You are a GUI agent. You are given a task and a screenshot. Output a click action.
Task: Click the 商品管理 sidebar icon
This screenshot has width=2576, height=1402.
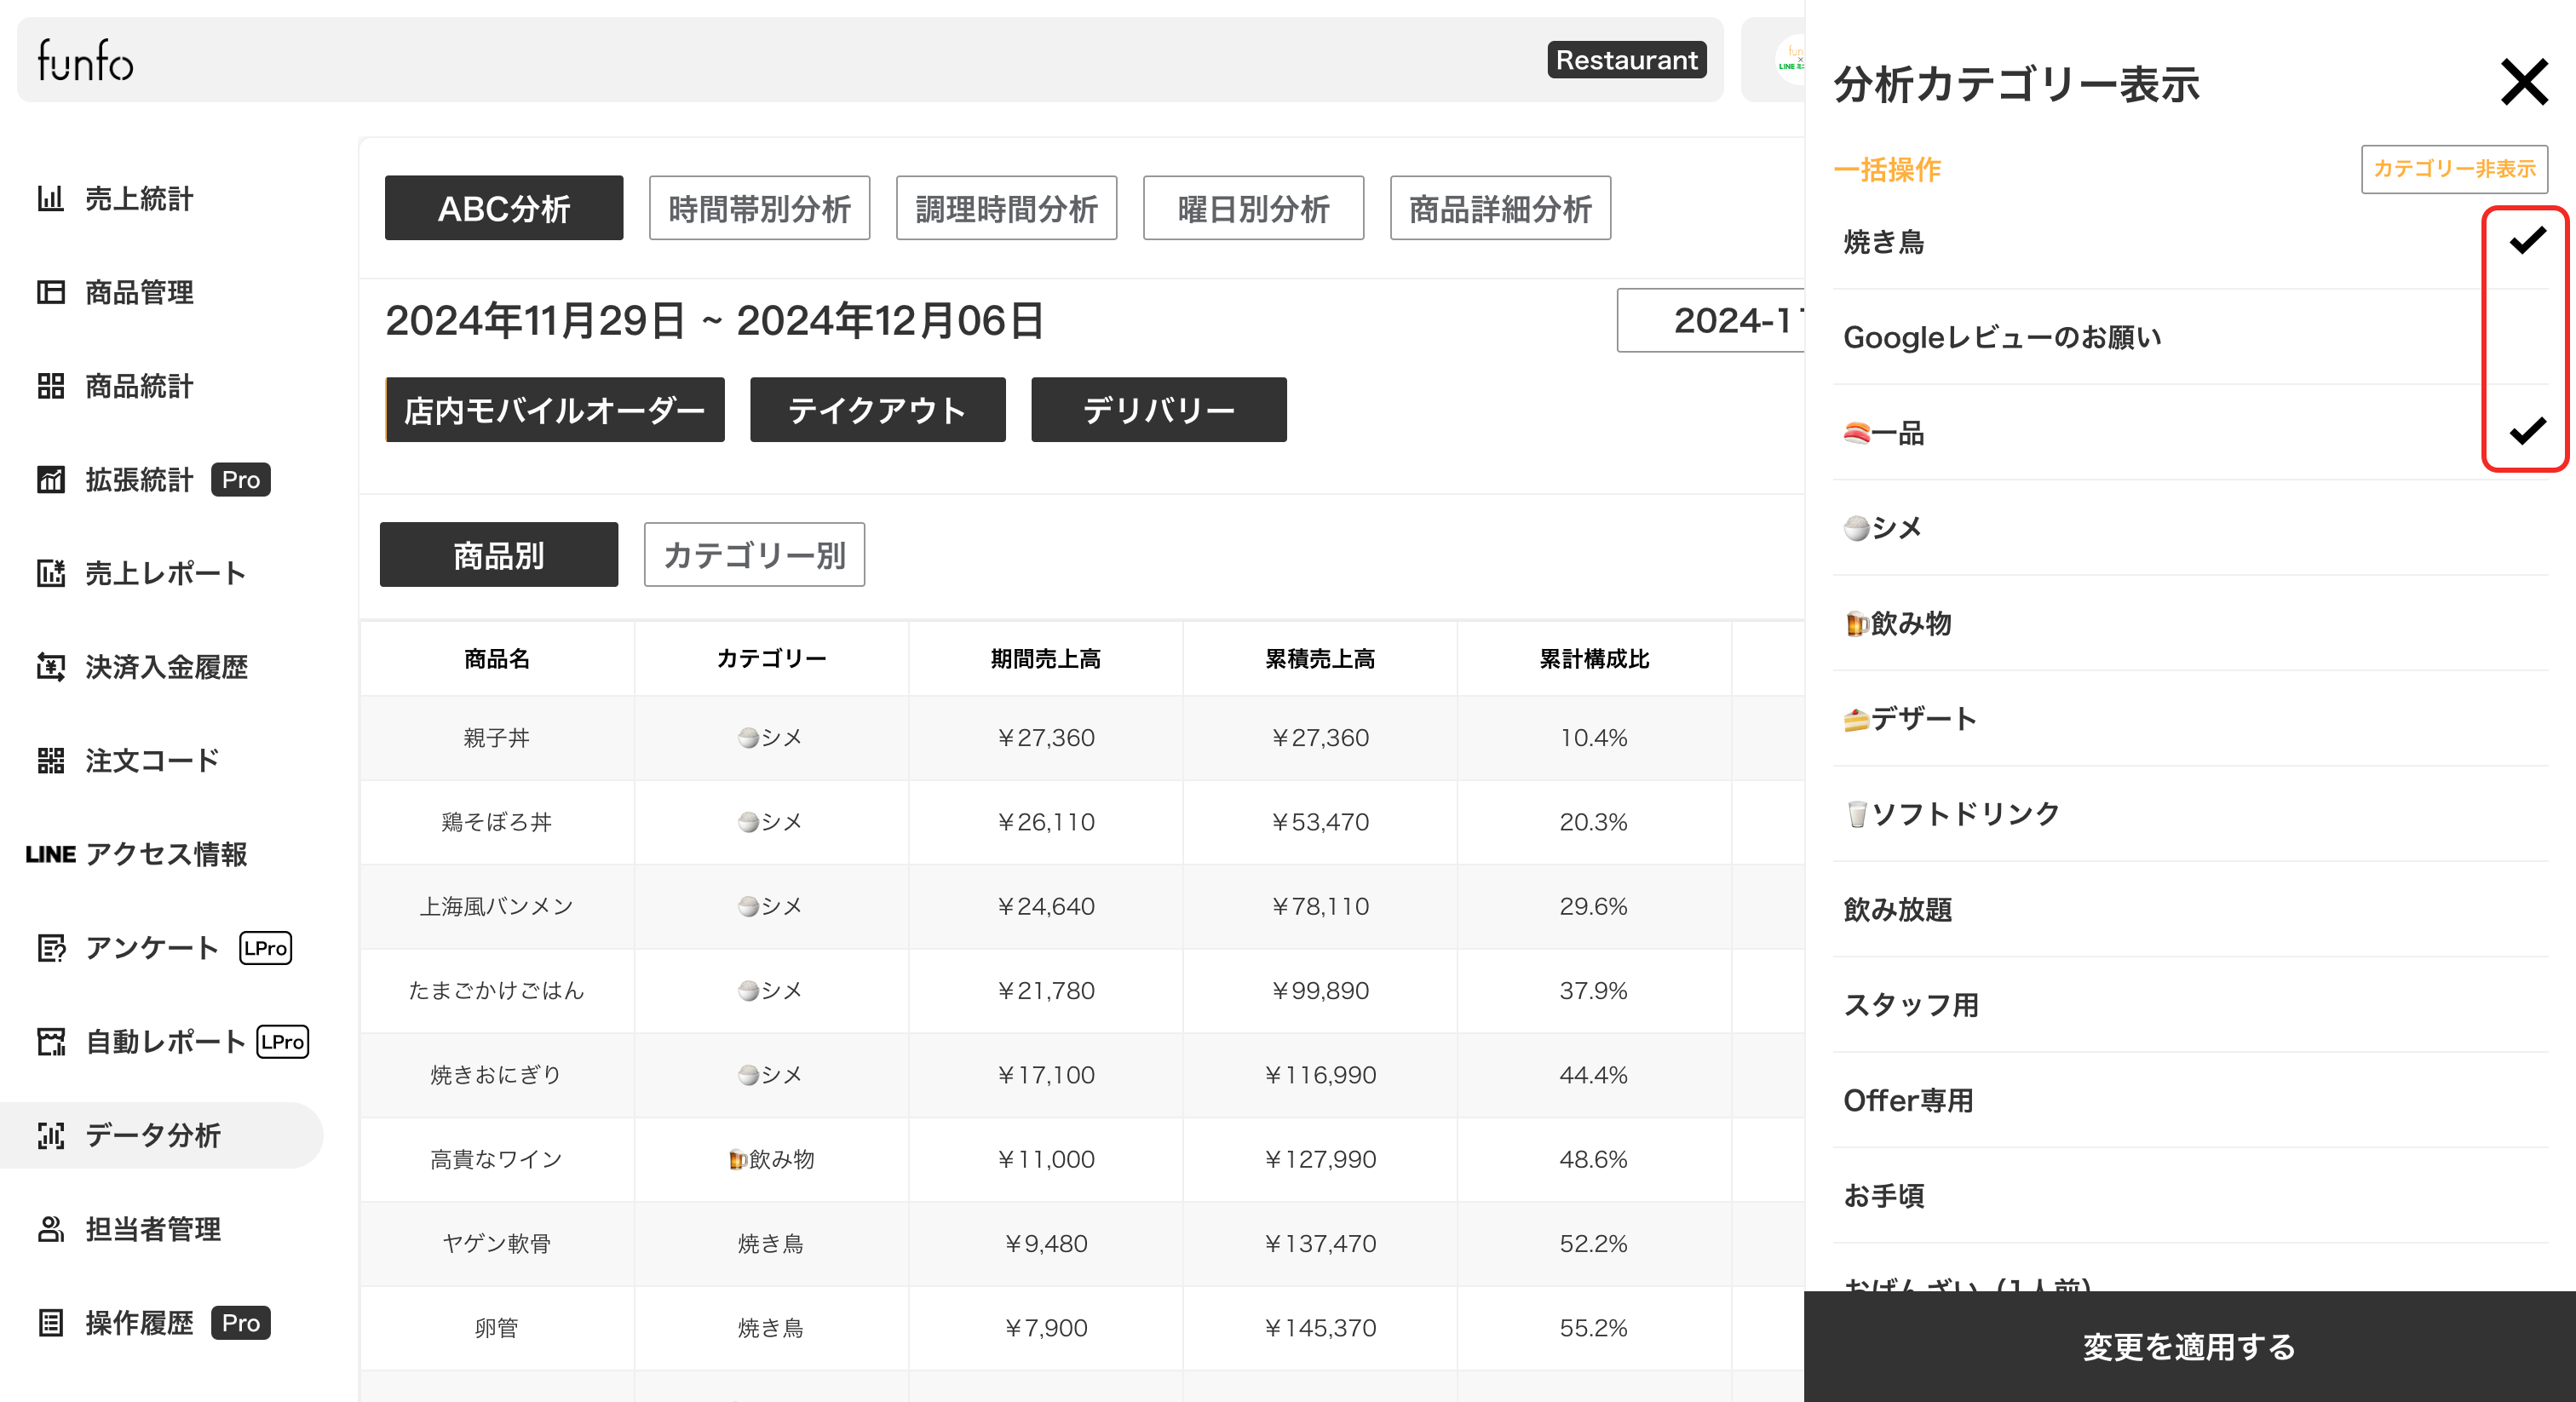coord(50,292)
